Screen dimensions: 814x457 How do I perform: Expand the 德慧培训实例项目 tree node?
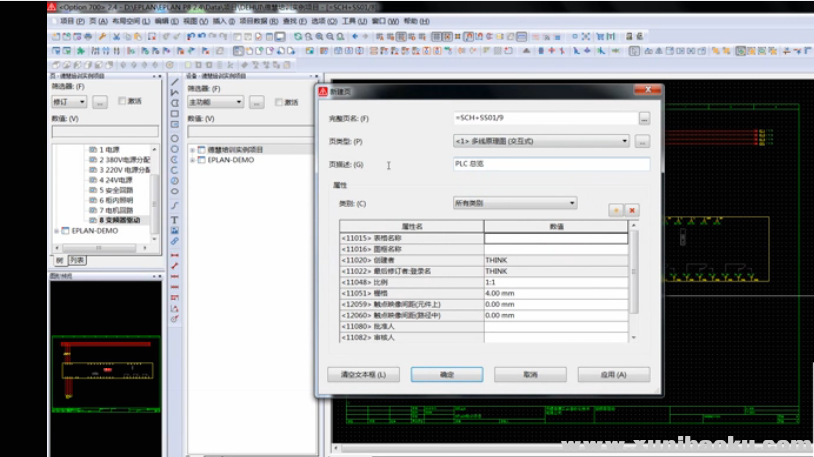click(x=192, y=149)
